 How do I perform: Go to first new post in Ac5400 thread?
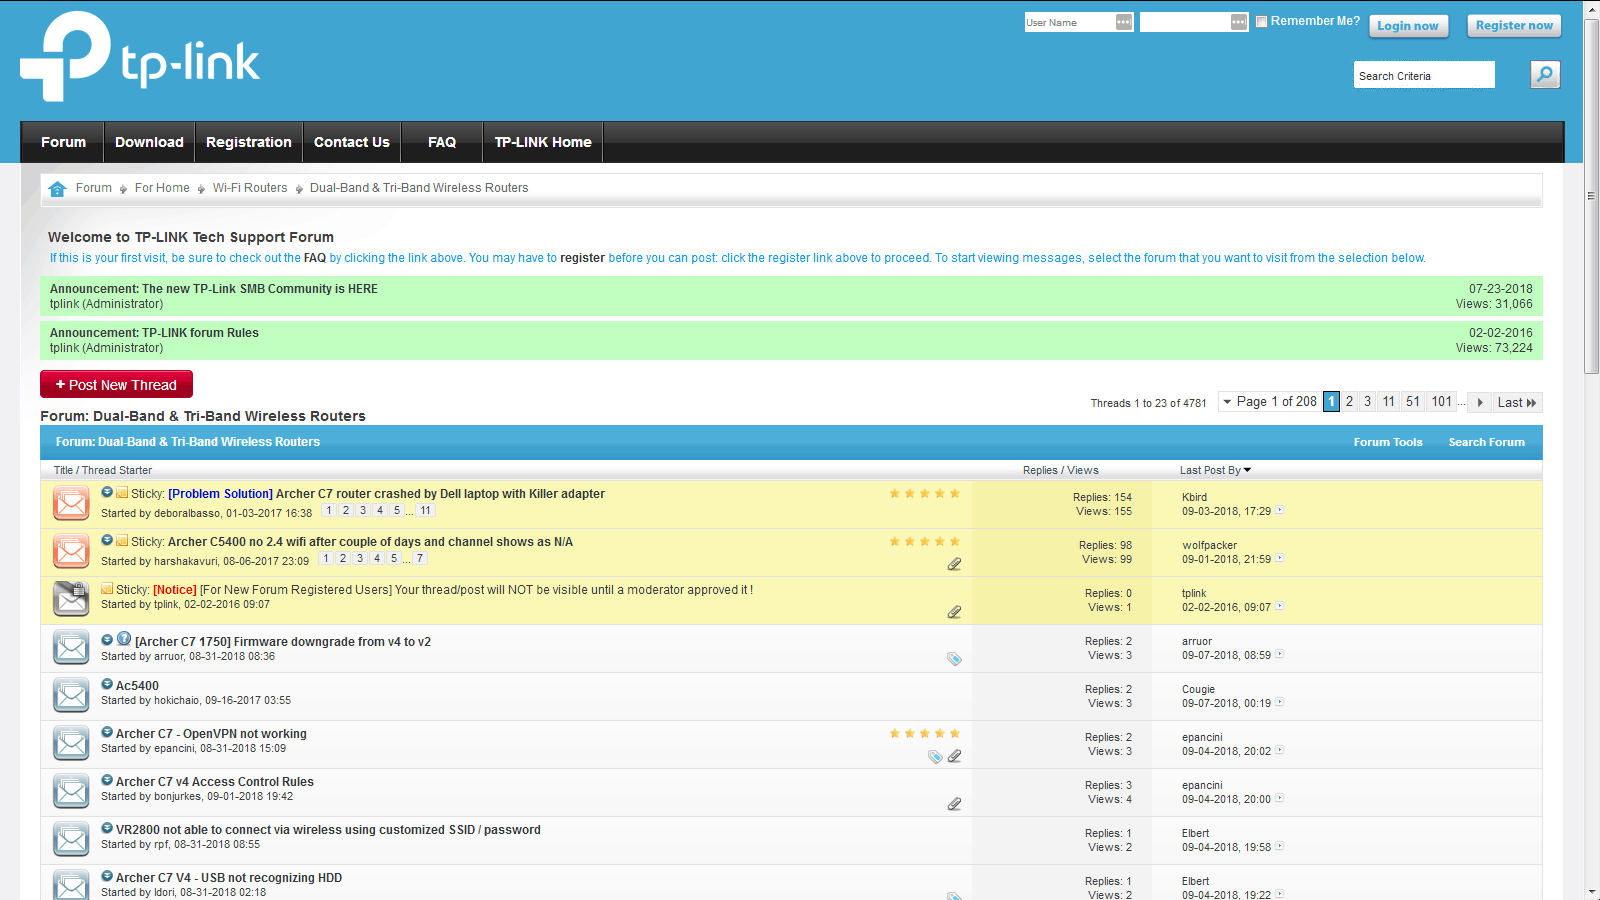point(107,684)
